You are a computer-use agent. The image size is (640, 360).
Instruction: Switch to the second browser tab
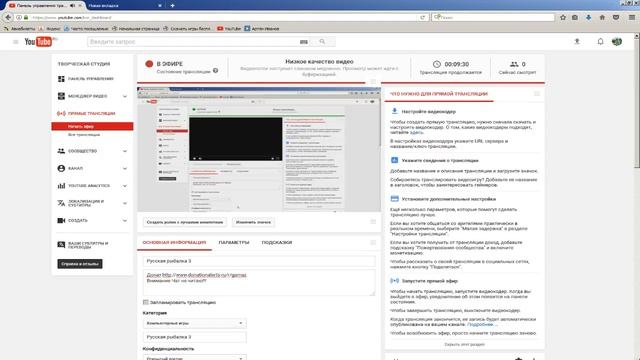(x=123, y=6)
